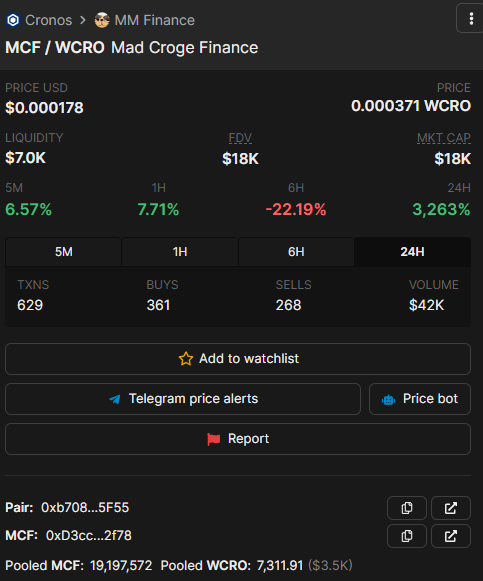This screenshot has width=483, height=581.
Task: Click the TXNS count 629
Action: click(30, 305)
